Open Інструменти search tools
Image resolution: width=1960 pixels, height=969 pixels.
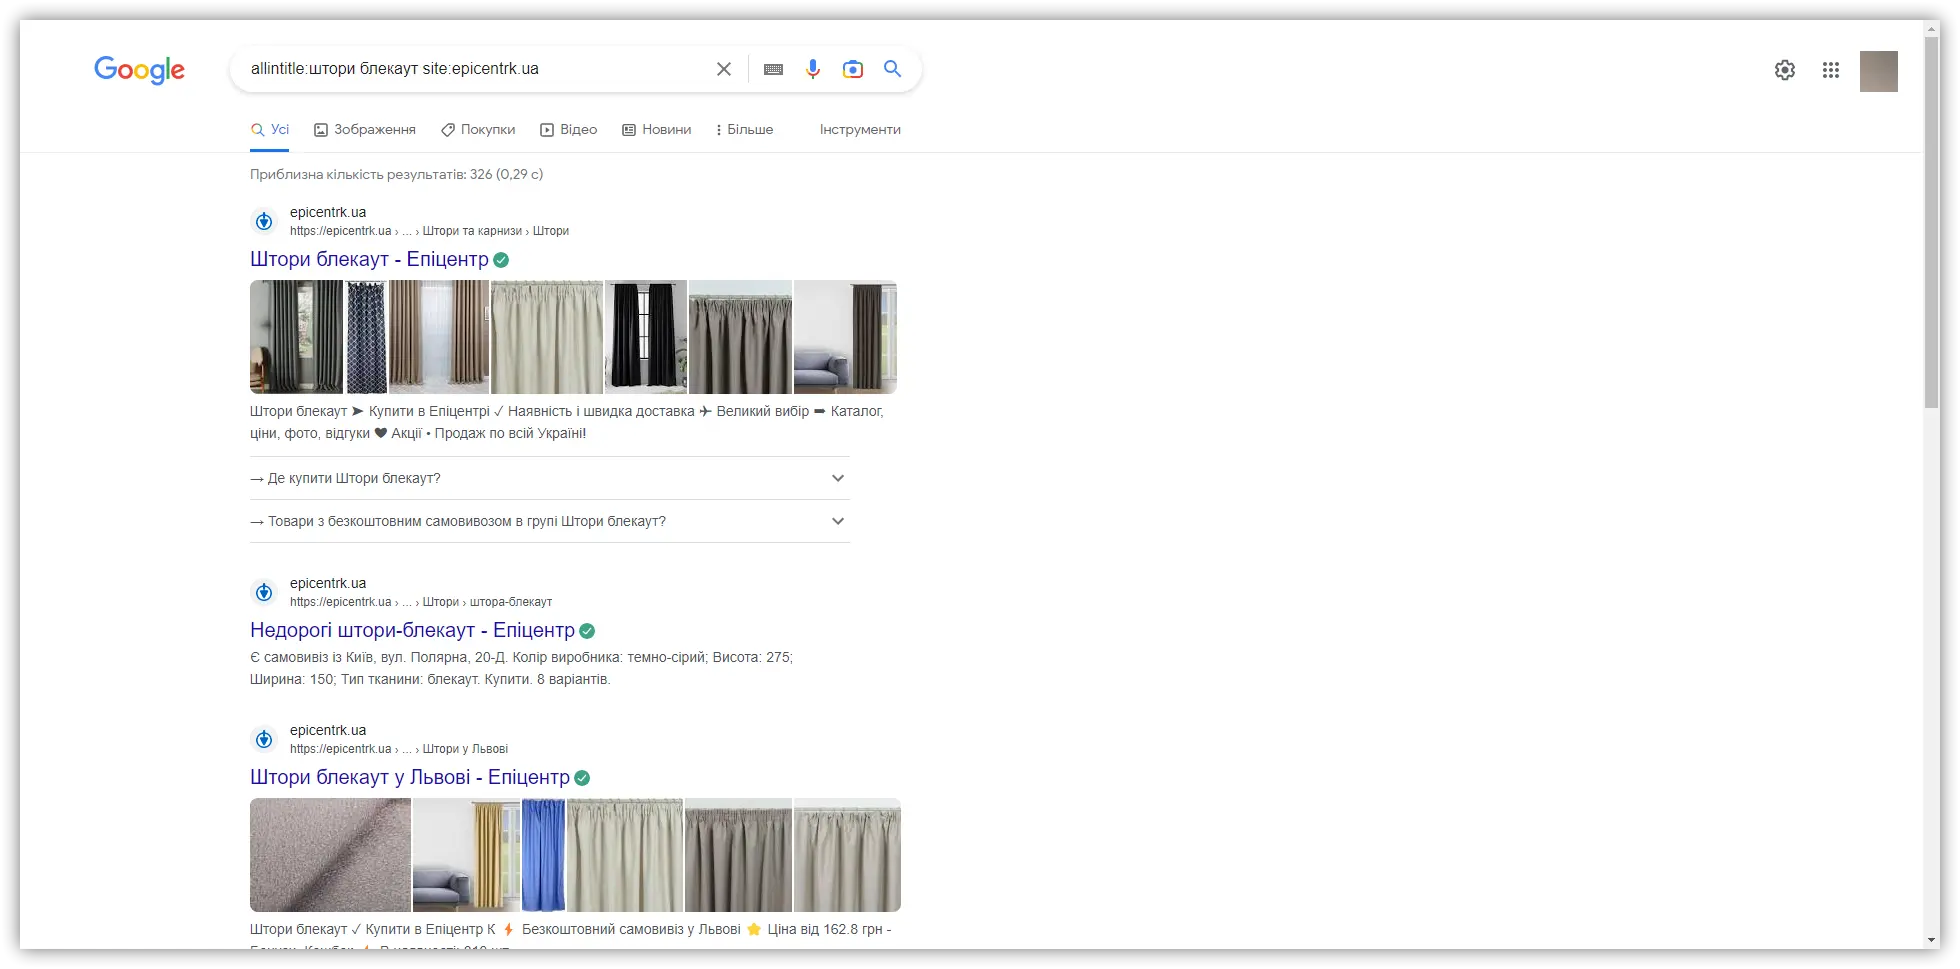(860, 130)
